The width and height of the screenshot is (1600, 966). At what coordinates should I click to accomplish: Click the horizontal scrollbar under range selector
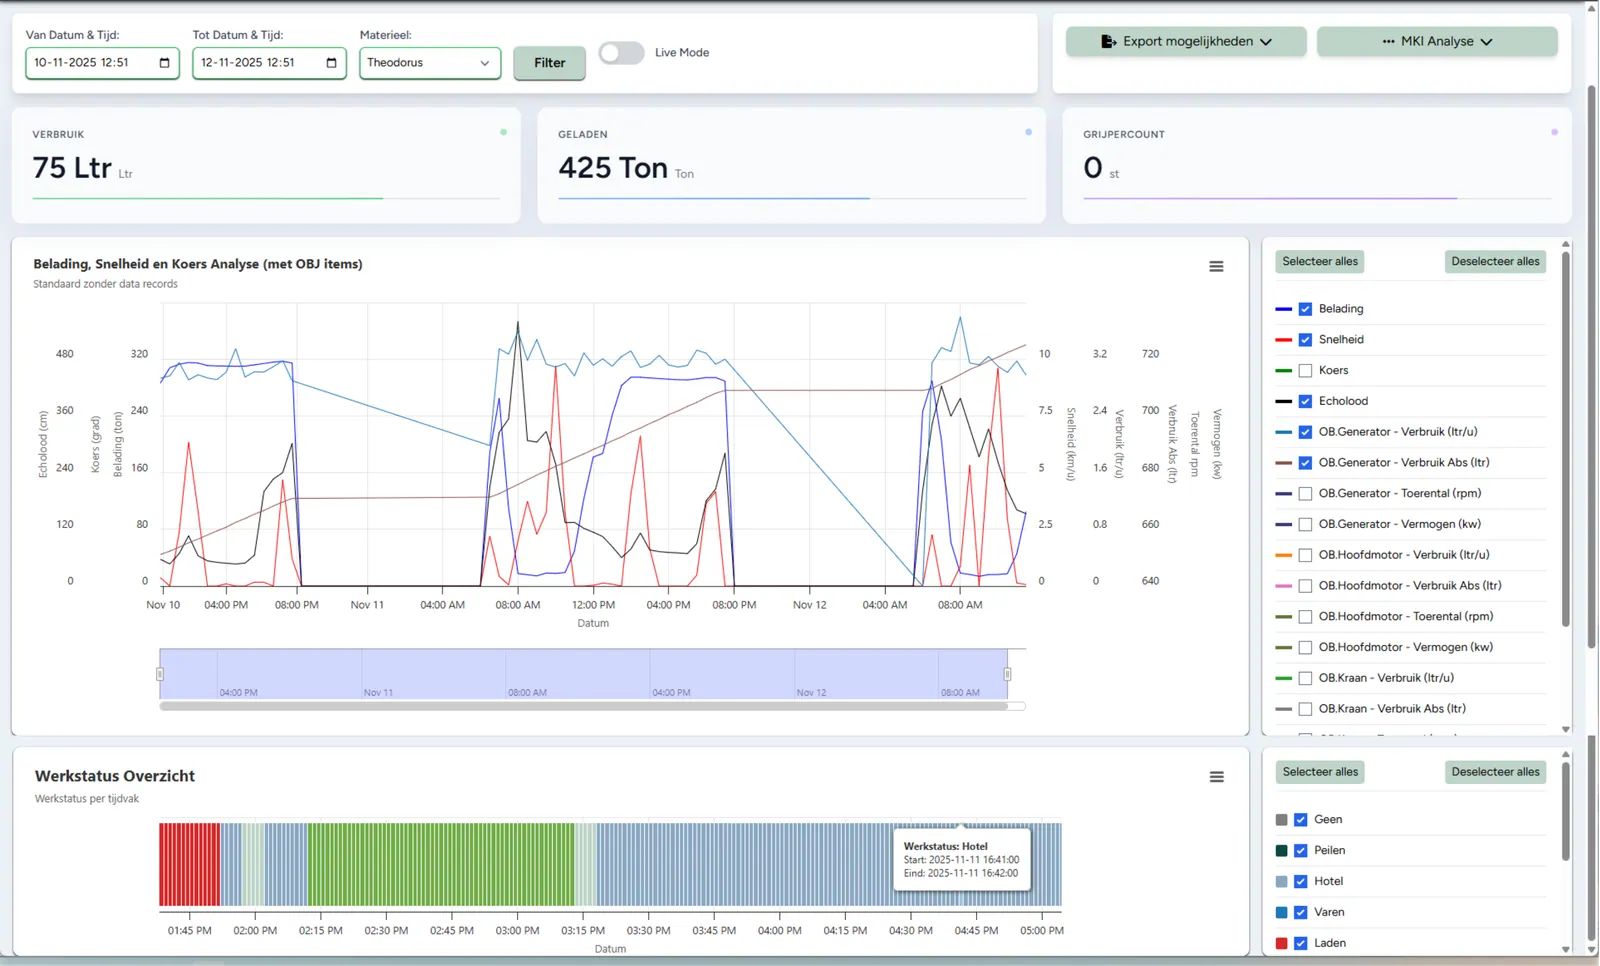pos(584,706)
